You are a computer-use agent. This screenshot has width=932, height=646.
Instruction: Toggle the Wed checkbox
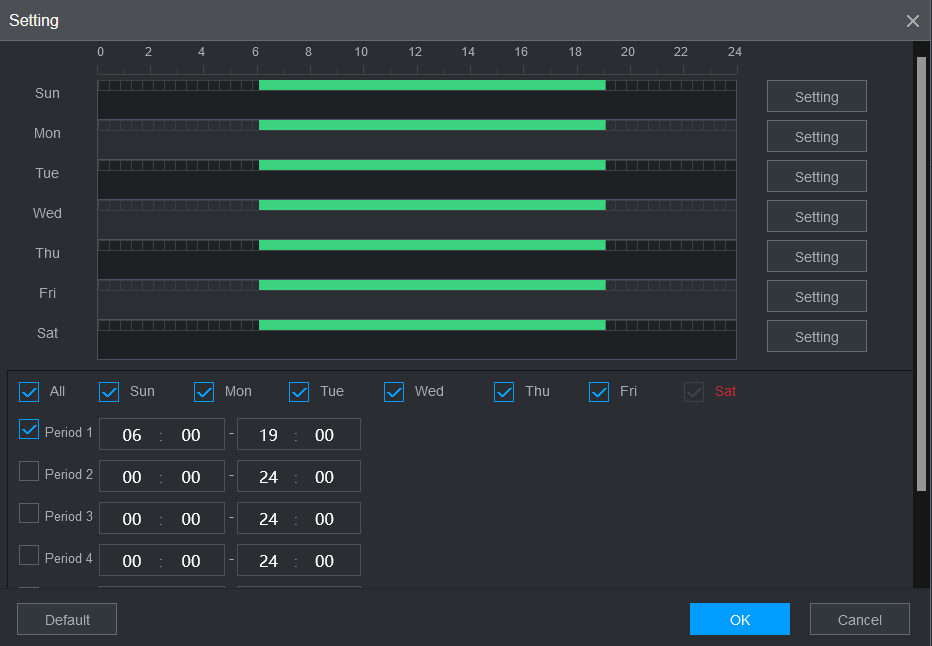click(394, 392)
